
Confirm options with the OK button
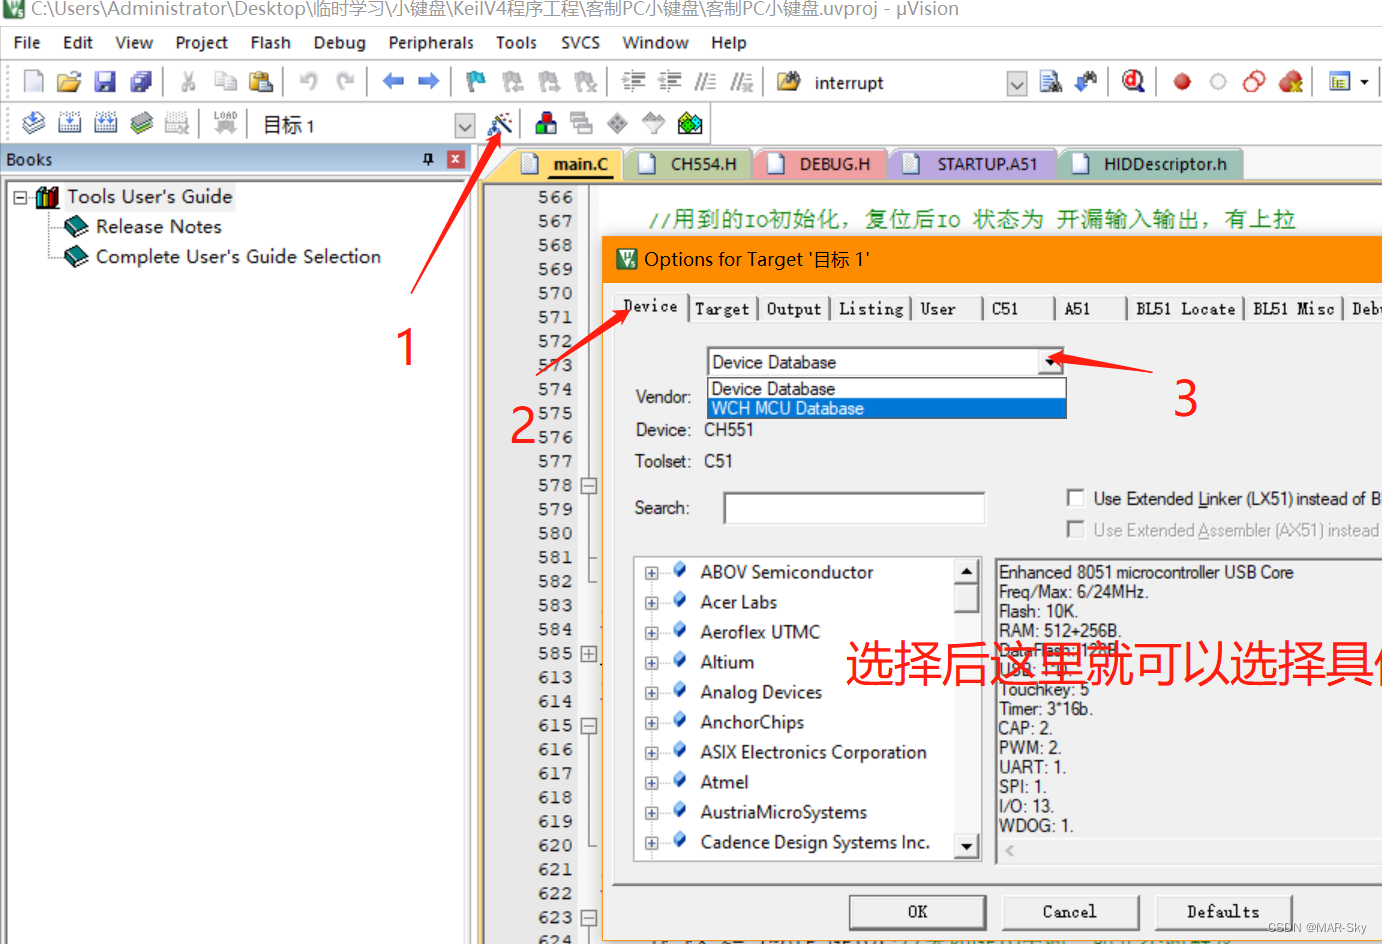(917, 912)
